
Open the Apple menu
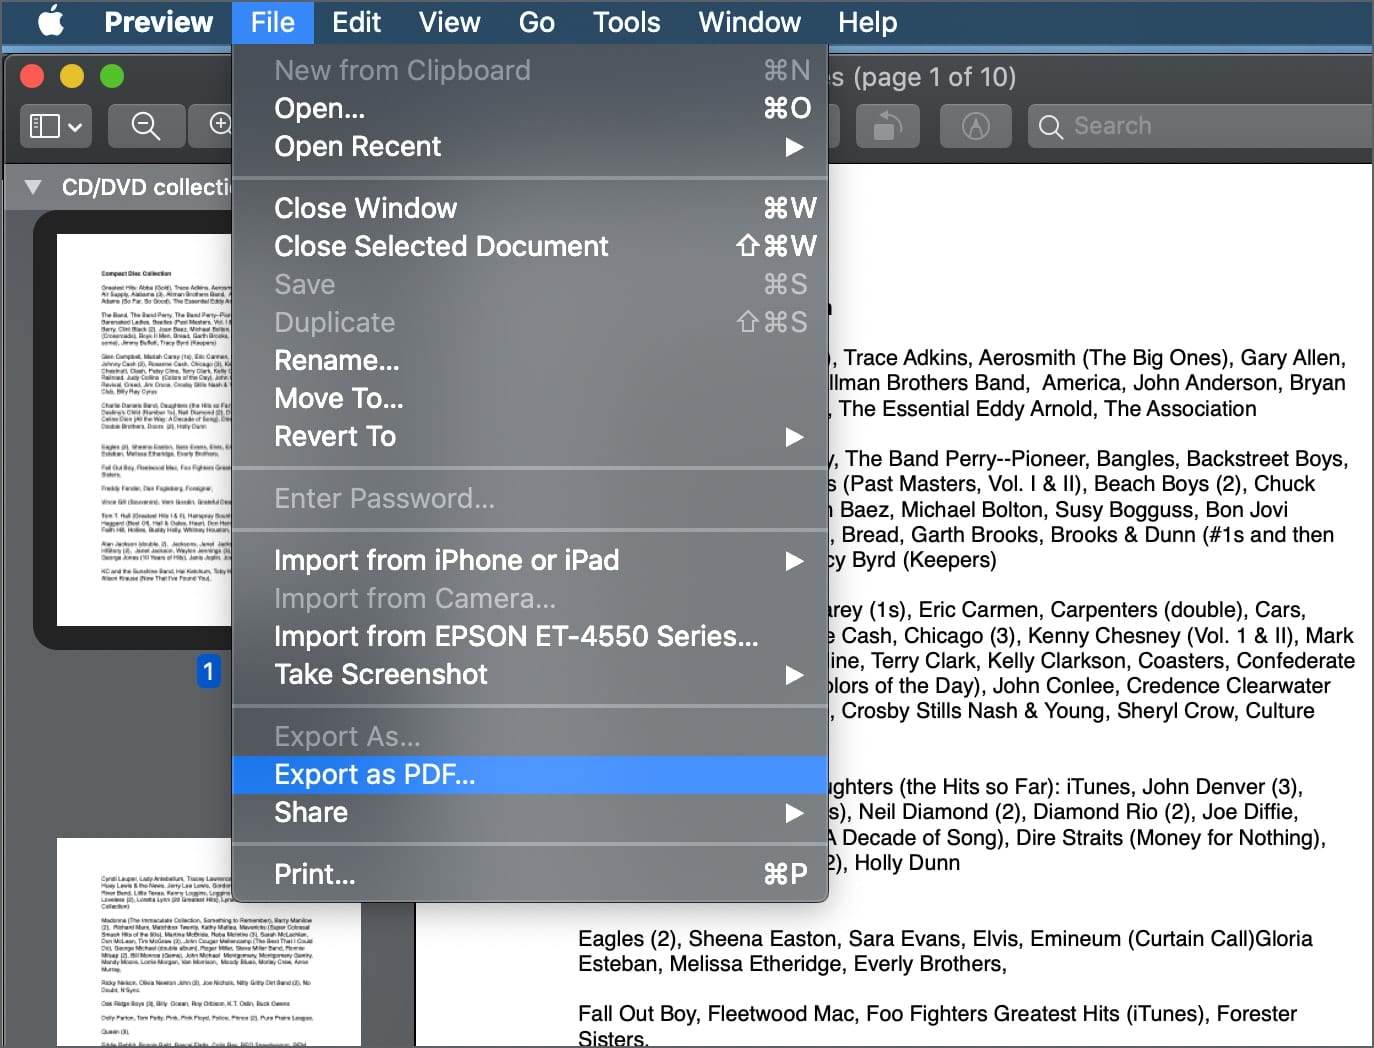51,22
